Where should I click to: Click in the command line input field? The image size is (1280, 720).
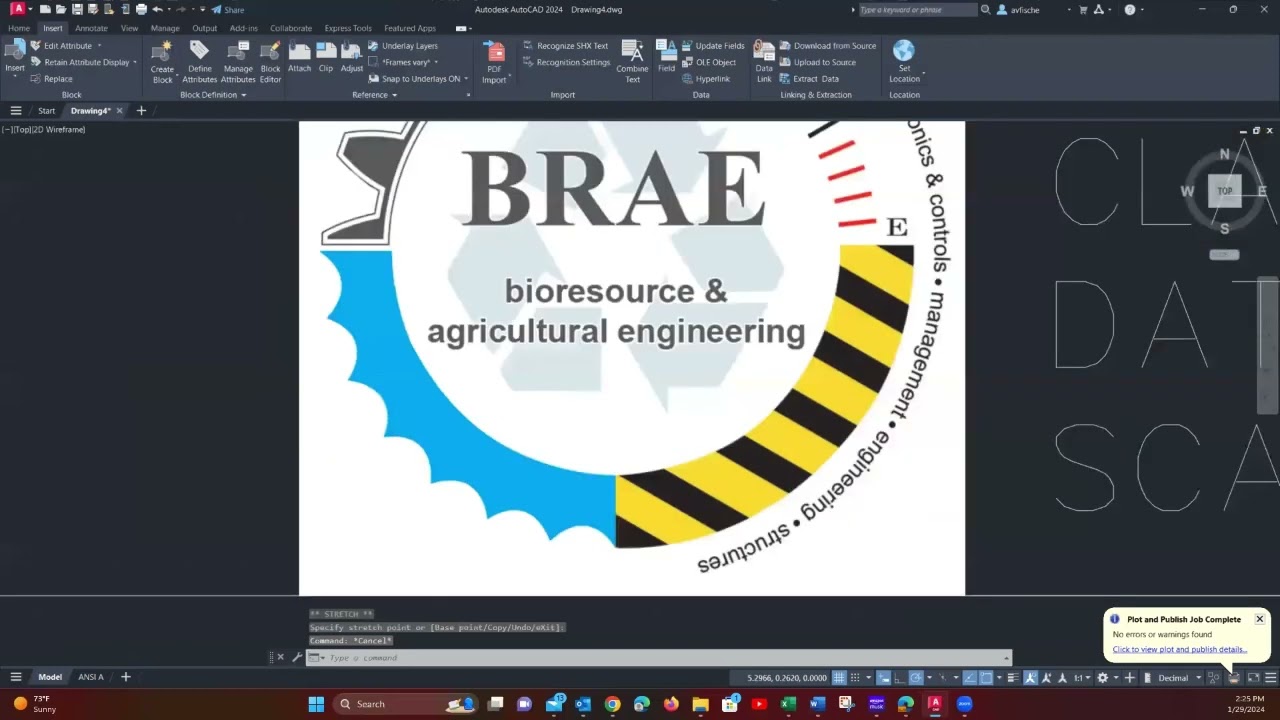660,658
